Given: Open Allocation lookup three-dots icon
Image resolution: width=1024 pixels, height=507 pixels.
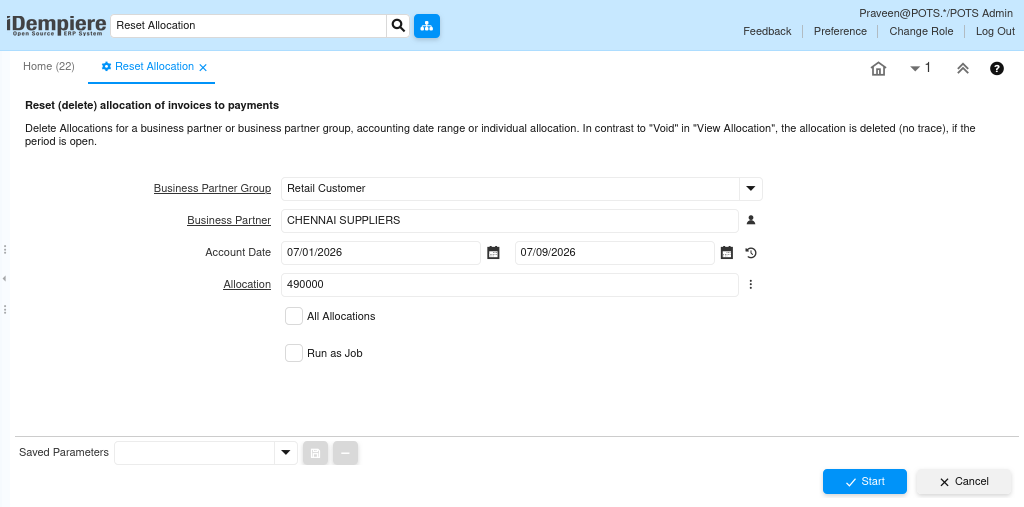Looking at the screenshot, I should [751, 284].
